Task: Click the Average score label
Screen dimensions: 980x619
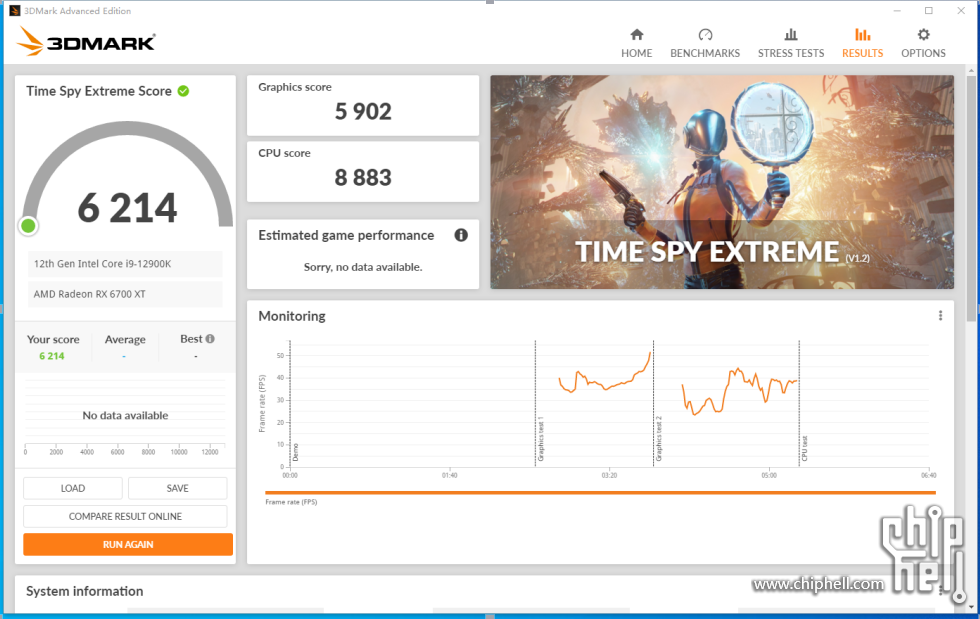Action: (125, 340)
